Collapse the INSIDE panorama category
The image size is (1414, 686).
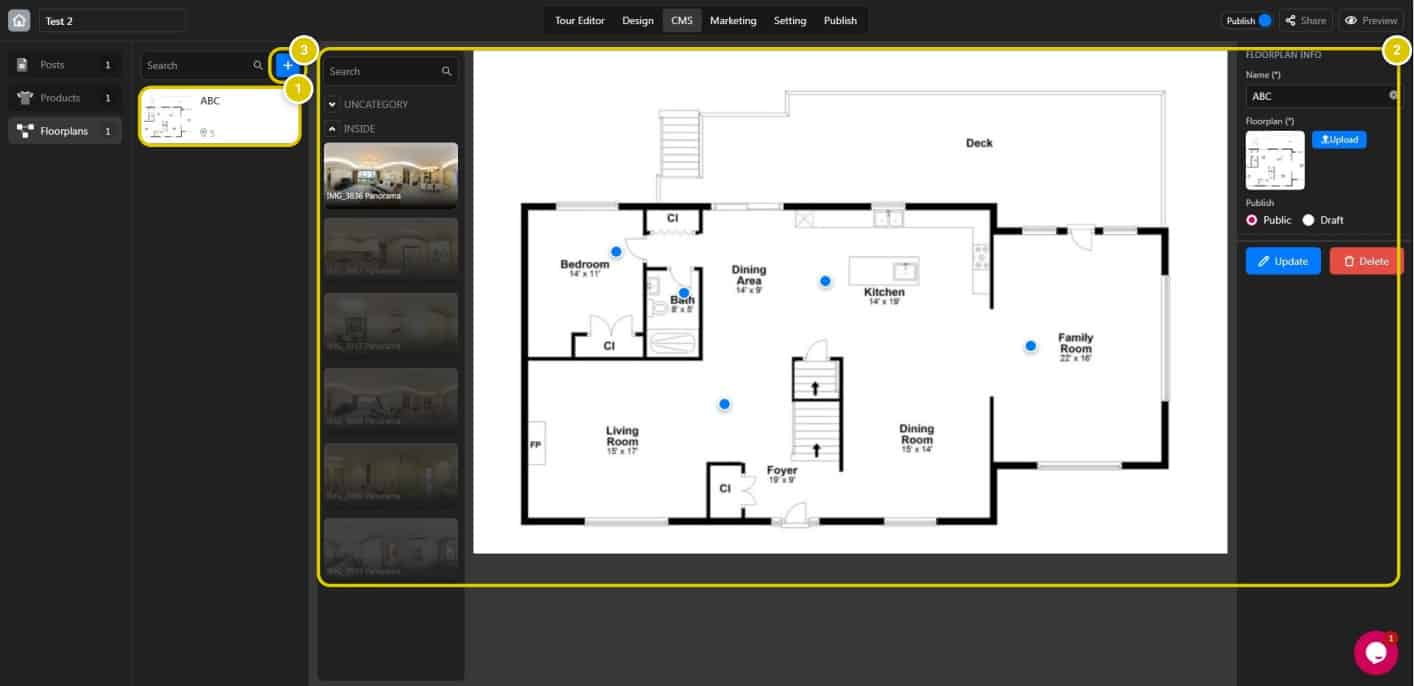331,128
